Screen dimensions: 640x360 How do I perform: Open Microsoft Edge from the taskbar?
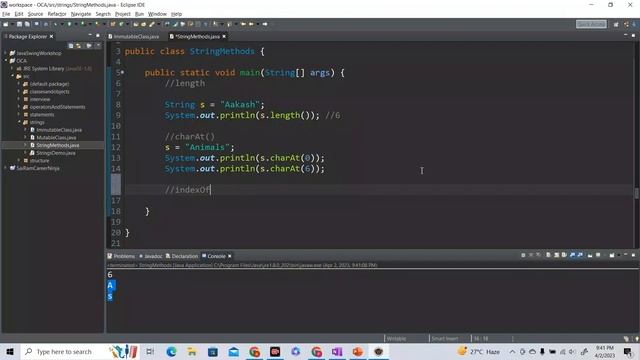tap(171, 351)
